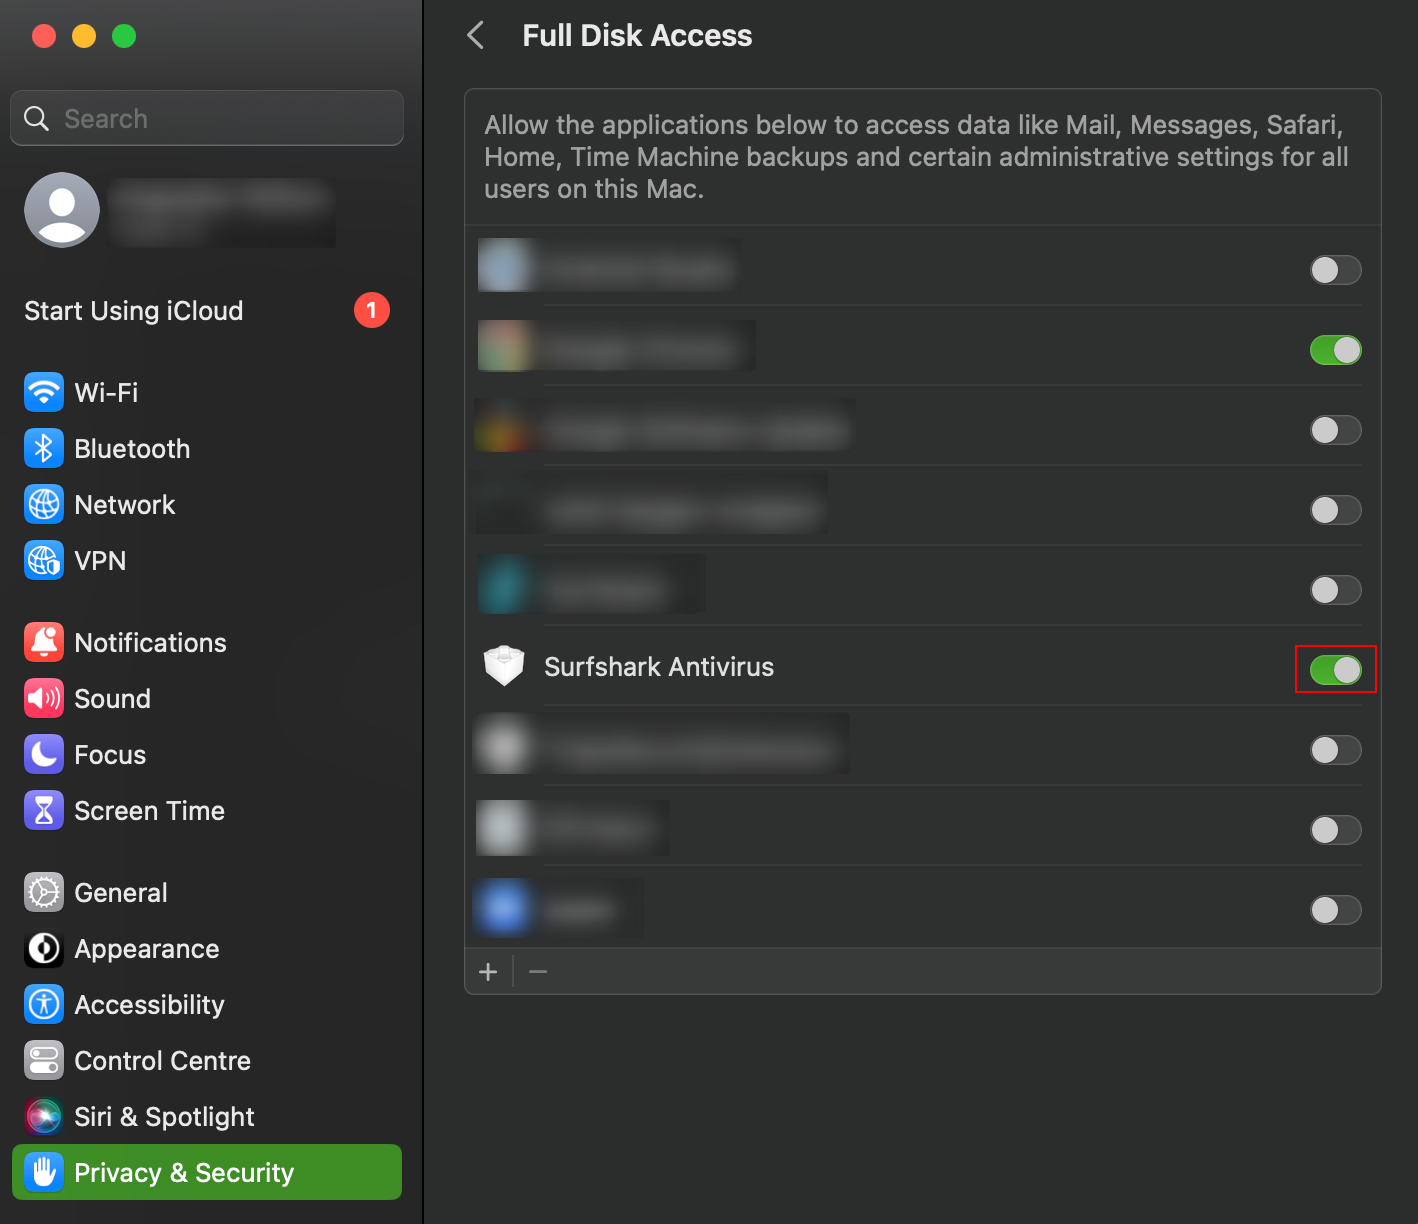
Task: Click the Wi-Fi icon in sidebar
Action: (x=44, y=392)
